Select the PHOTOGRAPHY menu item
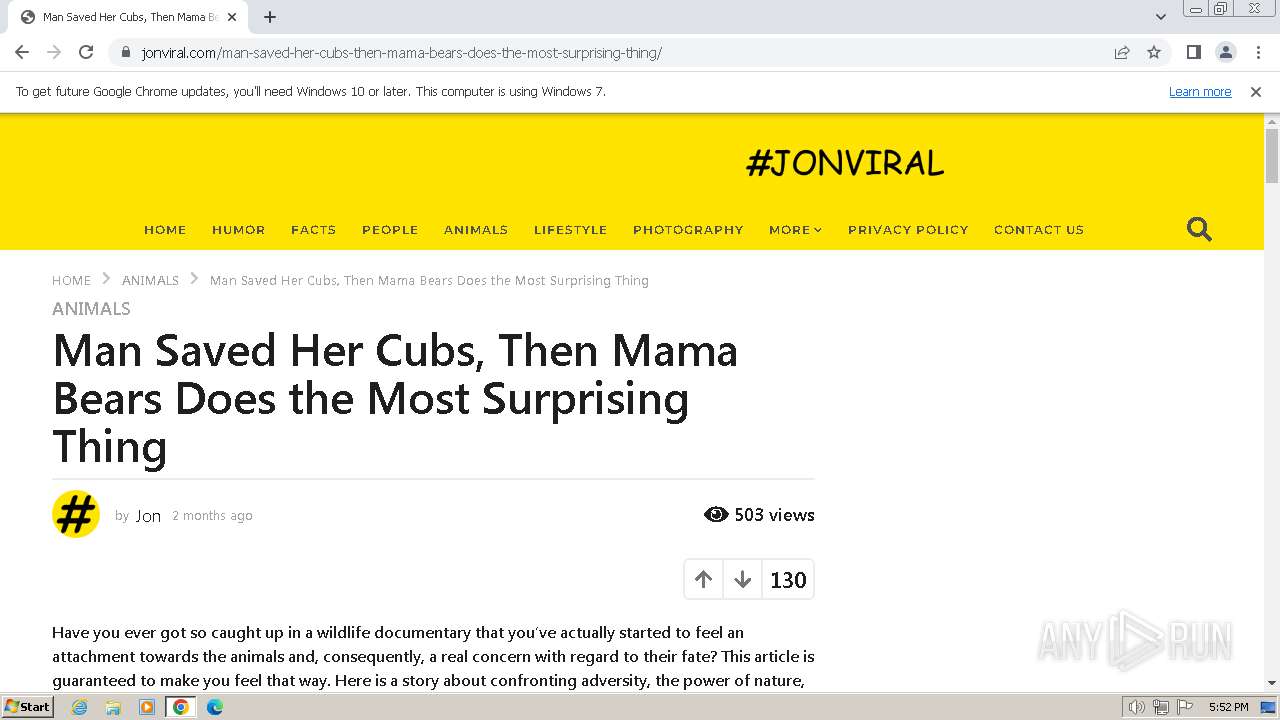Viewport: 1280px width, 720px height. coord(688,230)
